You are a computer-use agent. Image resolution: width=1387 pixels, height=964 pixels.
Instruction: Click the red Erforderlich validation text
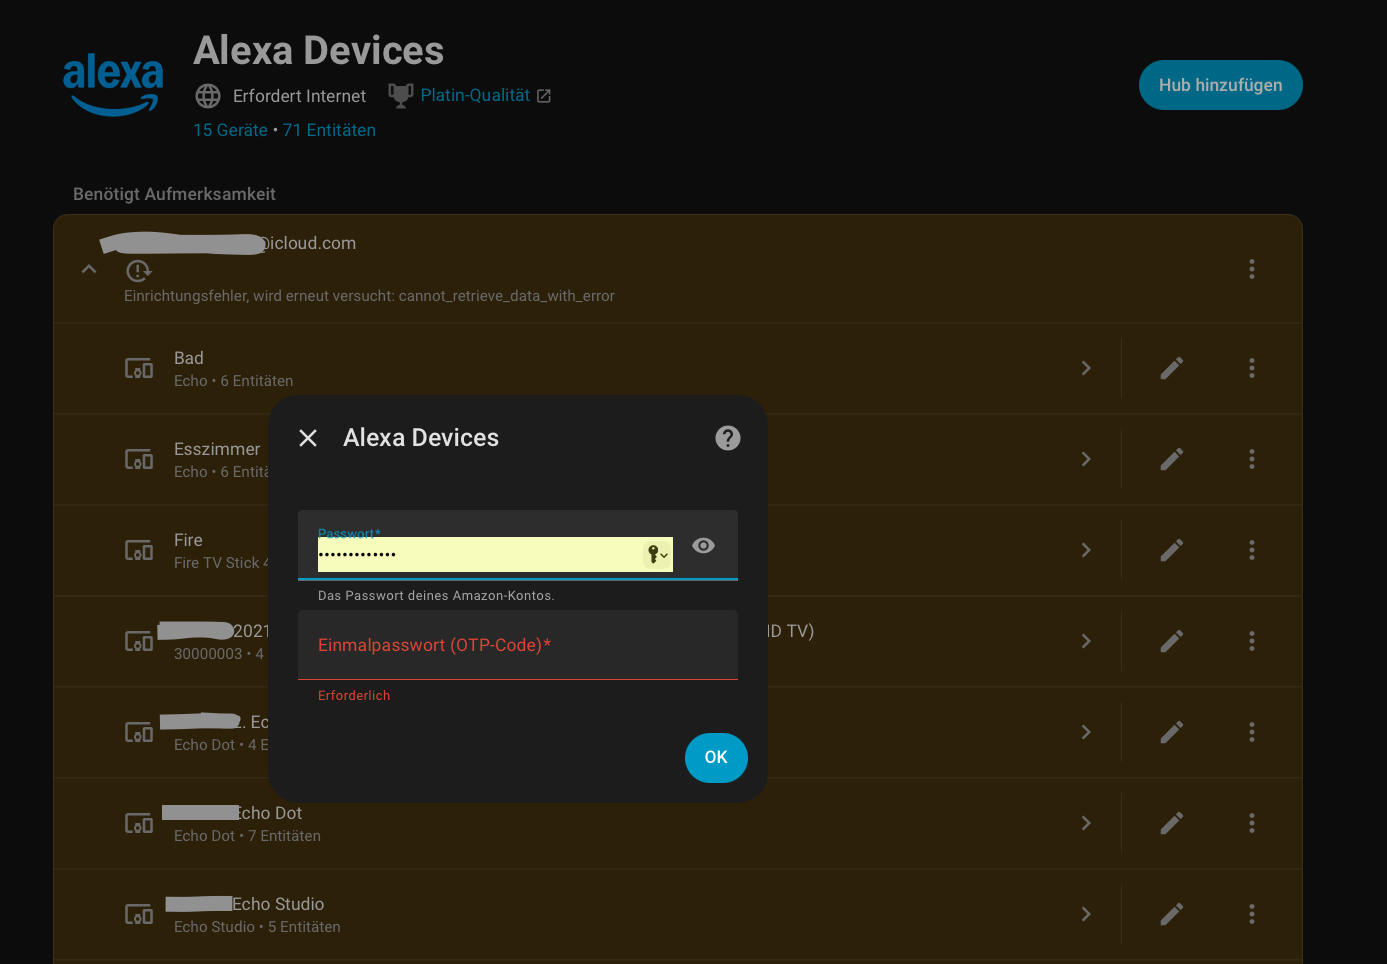(x=354, y=696)
